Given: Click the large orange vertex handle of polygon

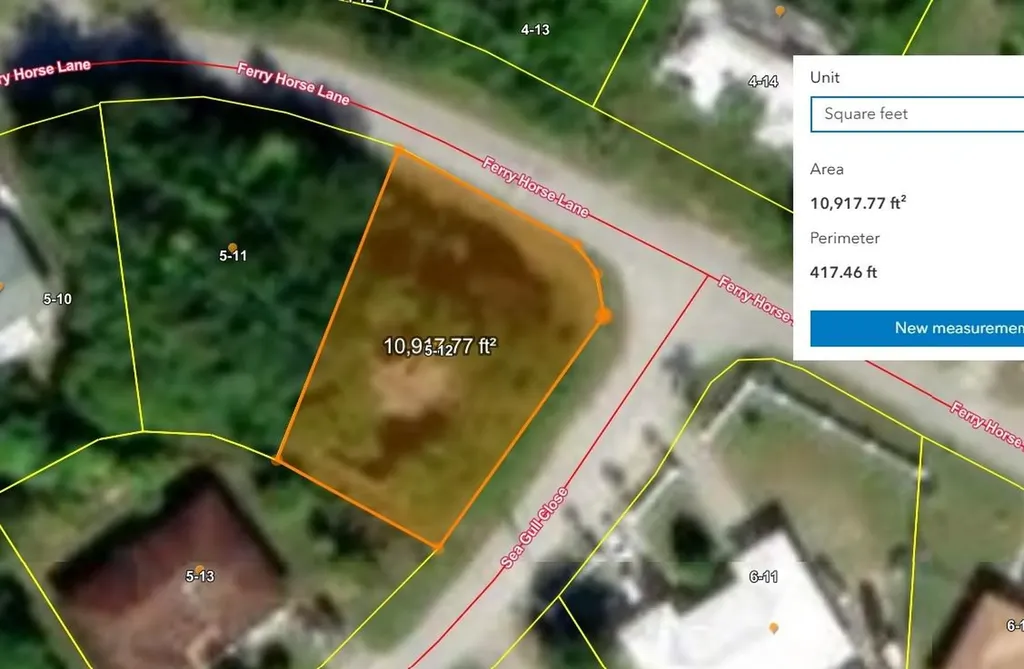Looking at the screenshot, I should pyautogui.click(x=603, y=316).
